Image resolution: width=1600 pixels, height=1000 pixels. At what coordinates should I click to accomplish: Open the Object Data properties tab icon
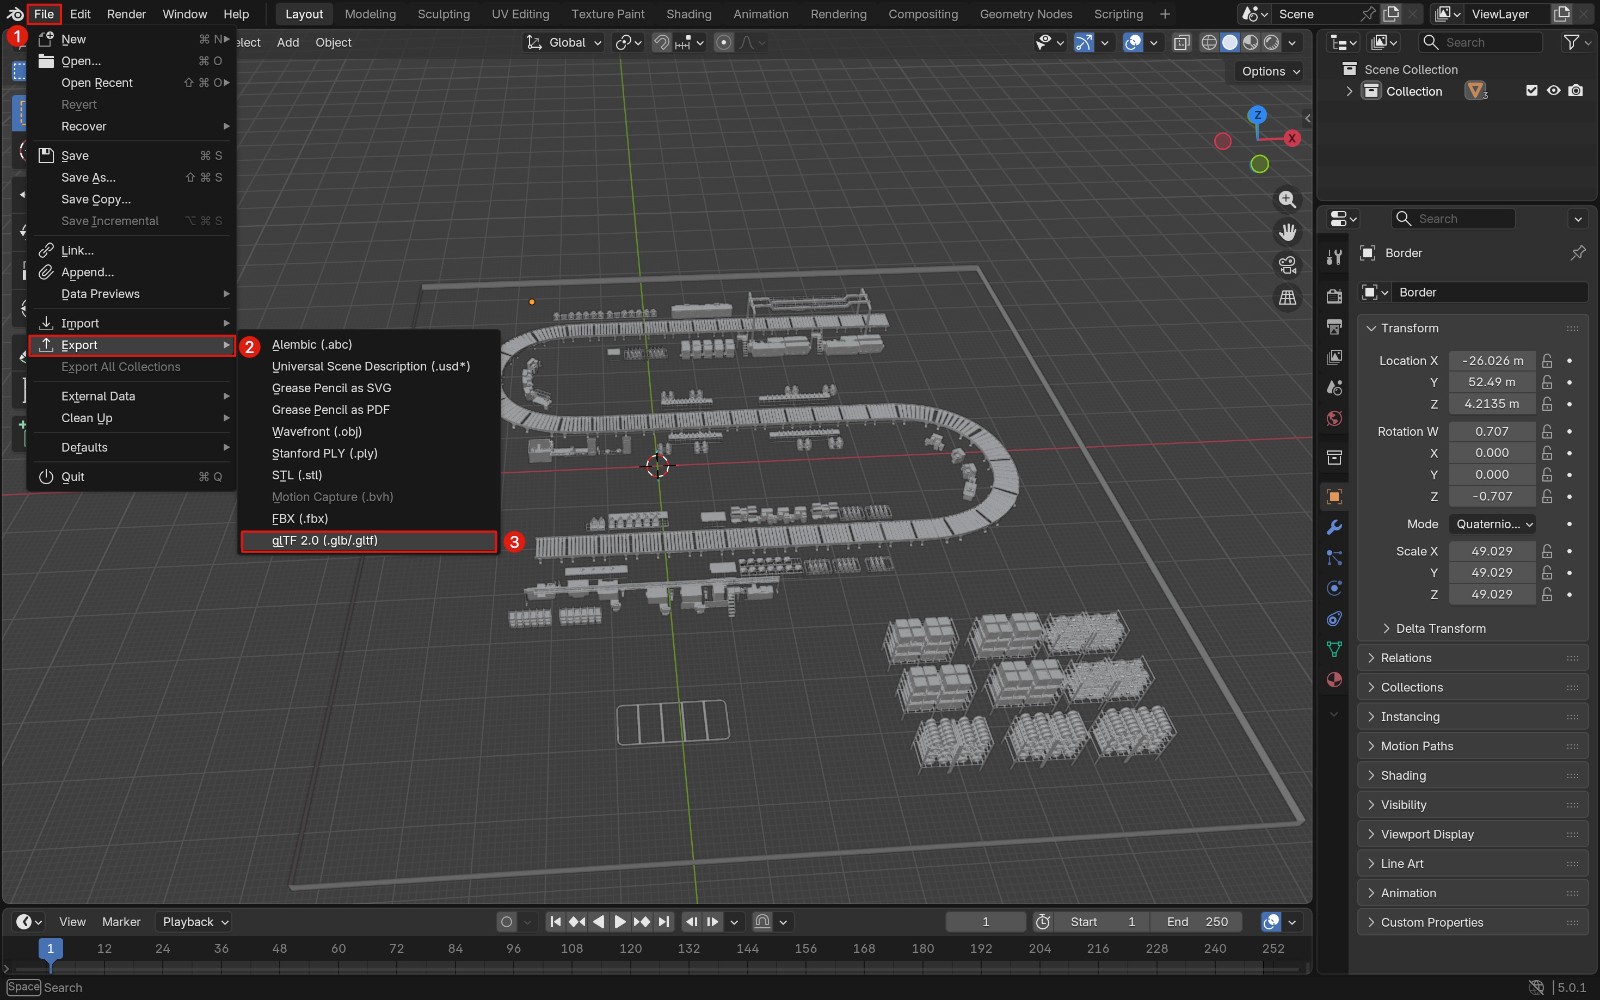click(x=1334, y=649)
